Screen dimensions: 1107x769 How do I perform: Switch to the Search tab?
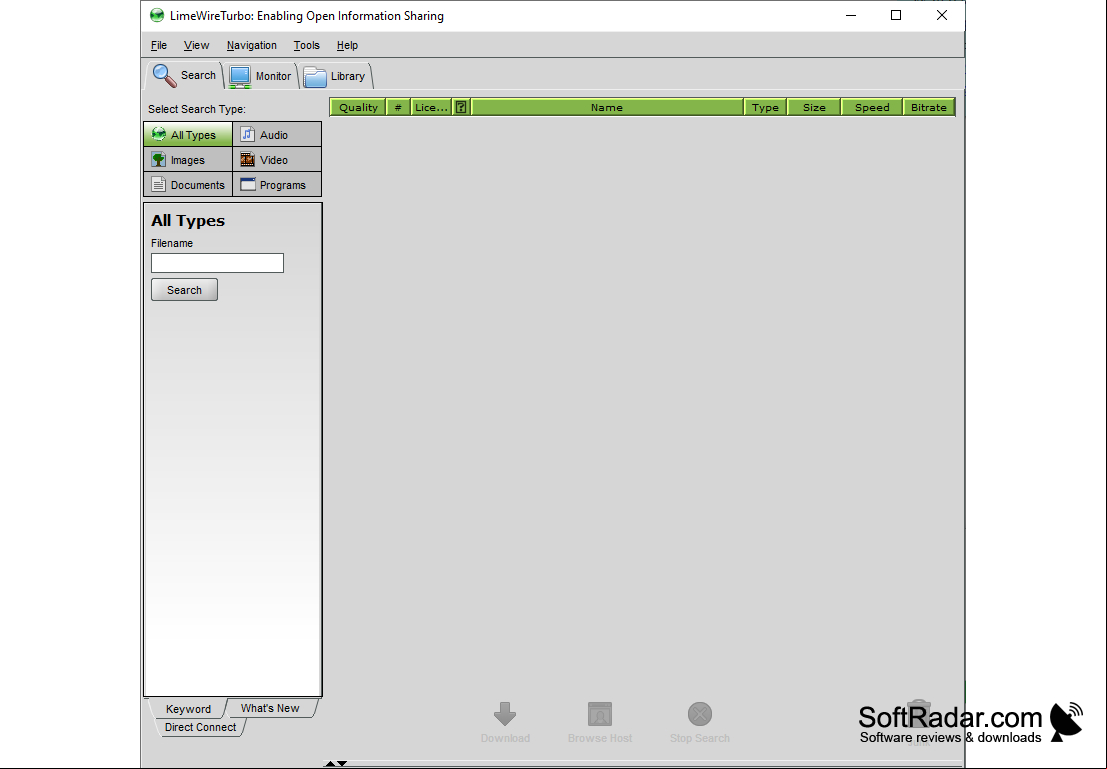click(x=185, y=76)
